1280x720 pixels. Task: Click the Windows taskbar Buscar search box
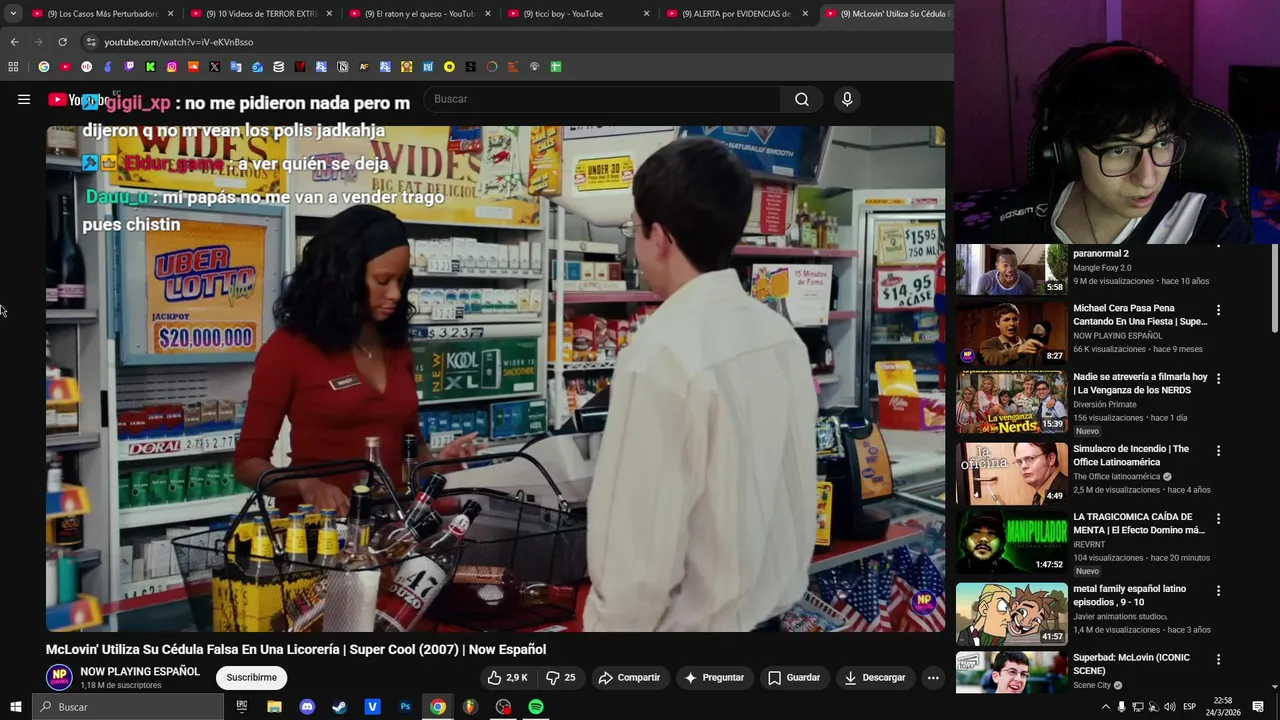(x=128, y=707)
